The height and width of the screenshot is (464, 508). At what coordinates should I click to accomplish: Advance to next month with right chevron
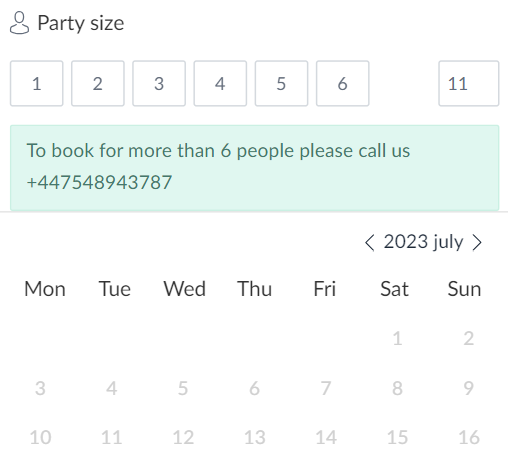pos(477,242)
